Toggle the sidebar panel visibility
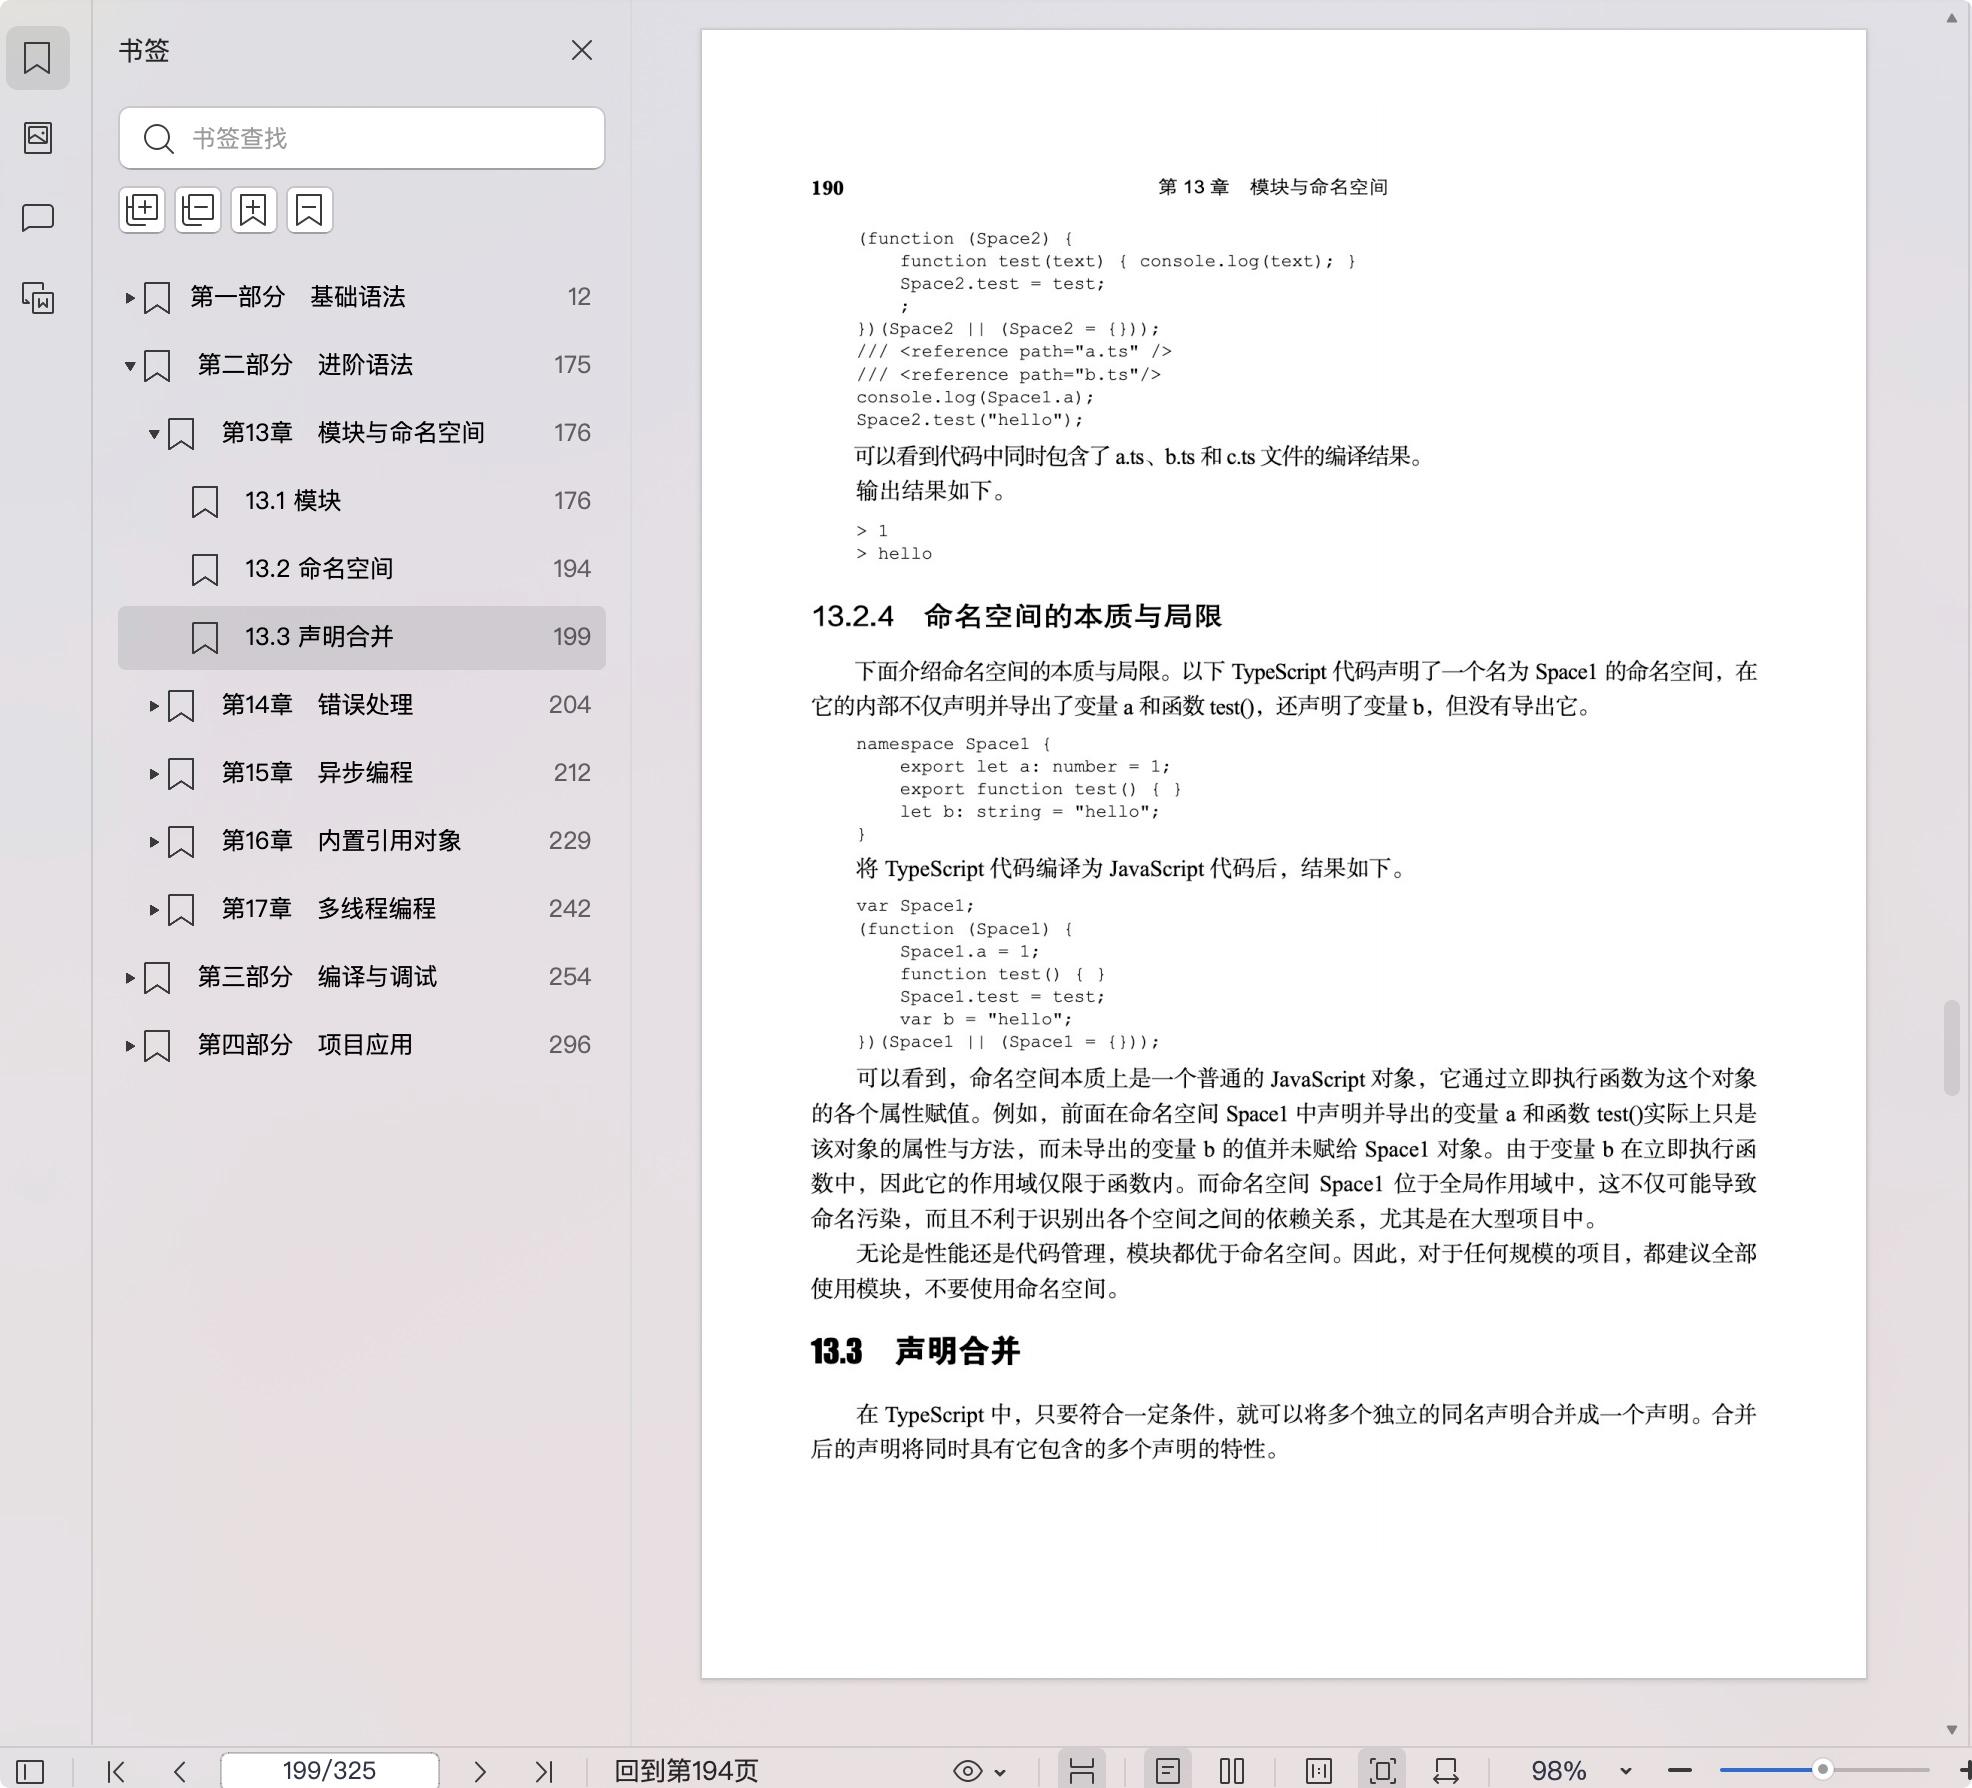 pos(30,1771)
